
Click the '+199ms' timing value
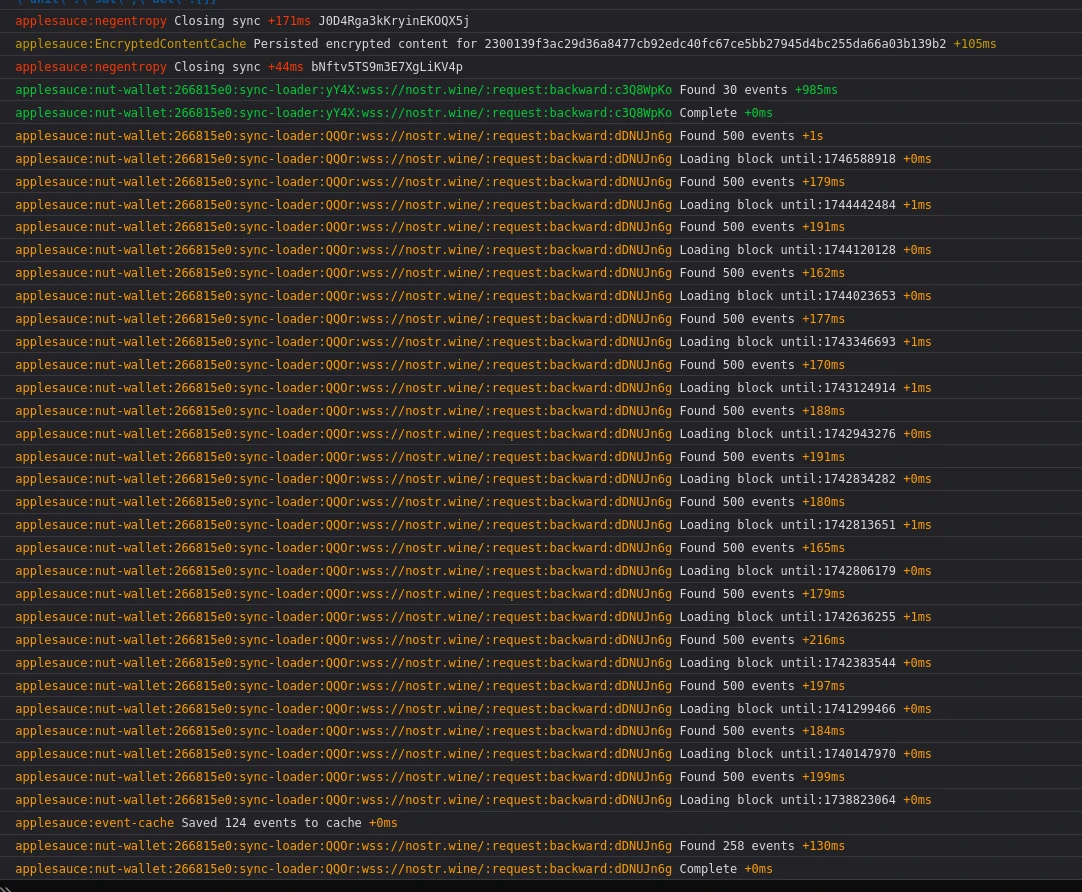click(823, 777)
